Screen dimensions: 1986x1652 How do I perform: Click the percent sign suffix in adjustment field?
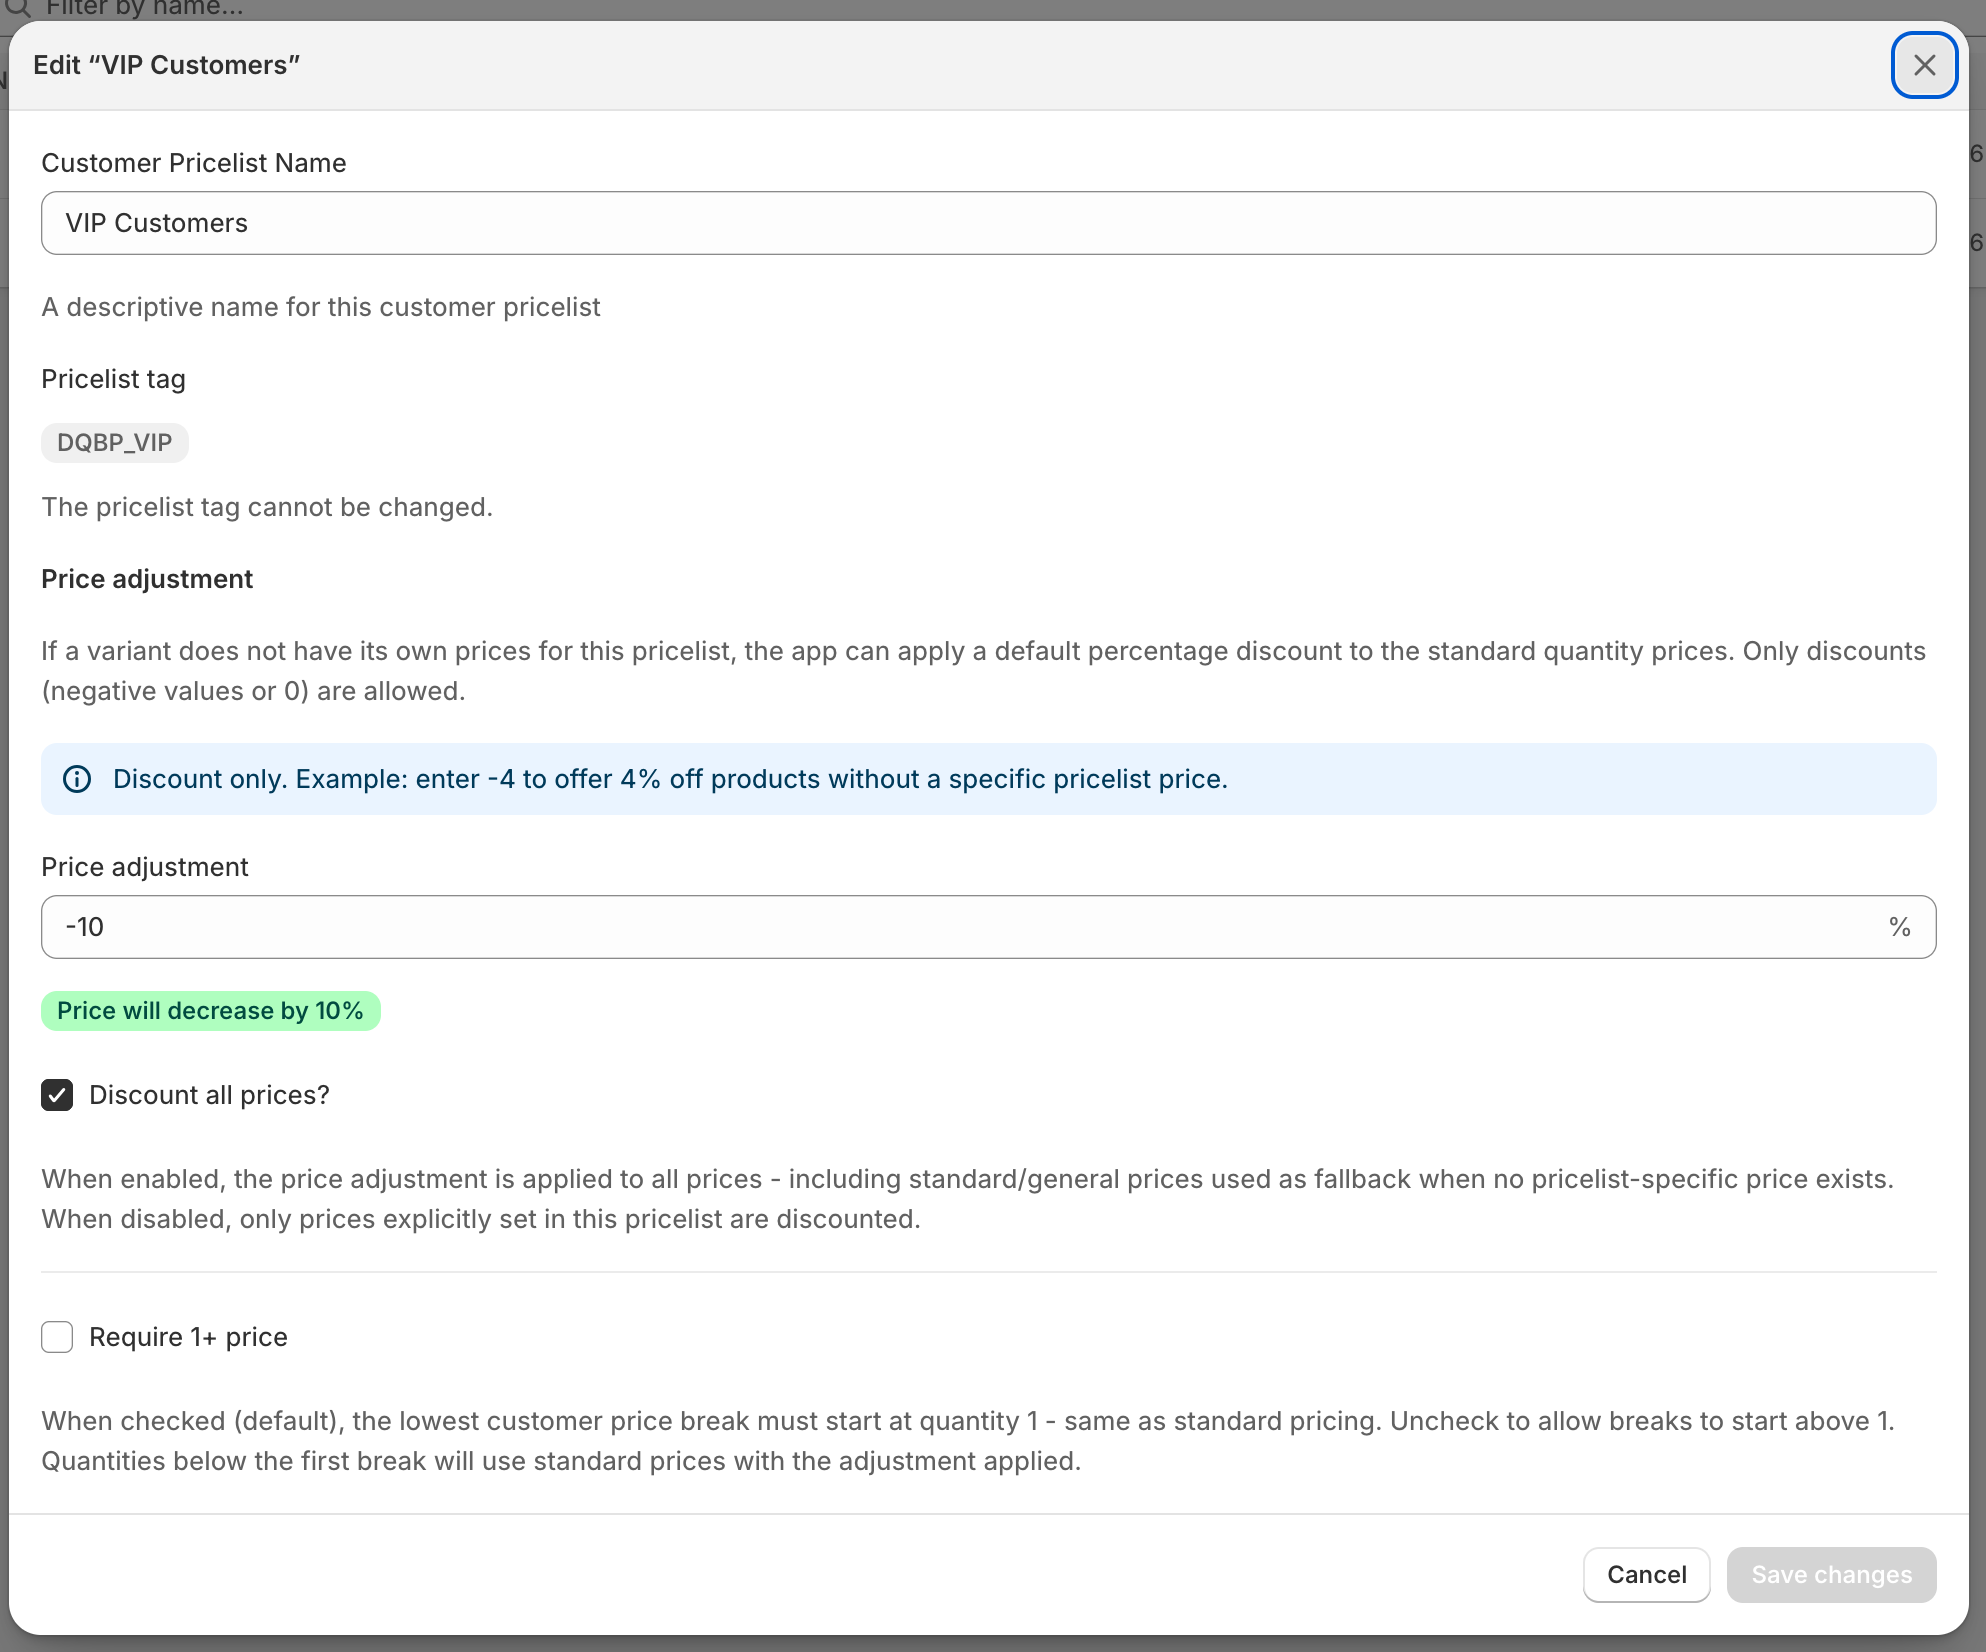pyautogui.click(x=1900, y=927)
